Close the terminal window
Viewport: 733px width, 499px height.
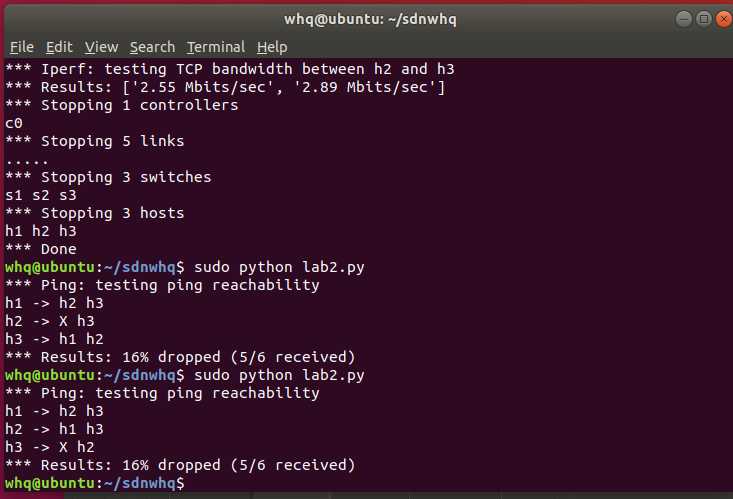click(724, 19)
